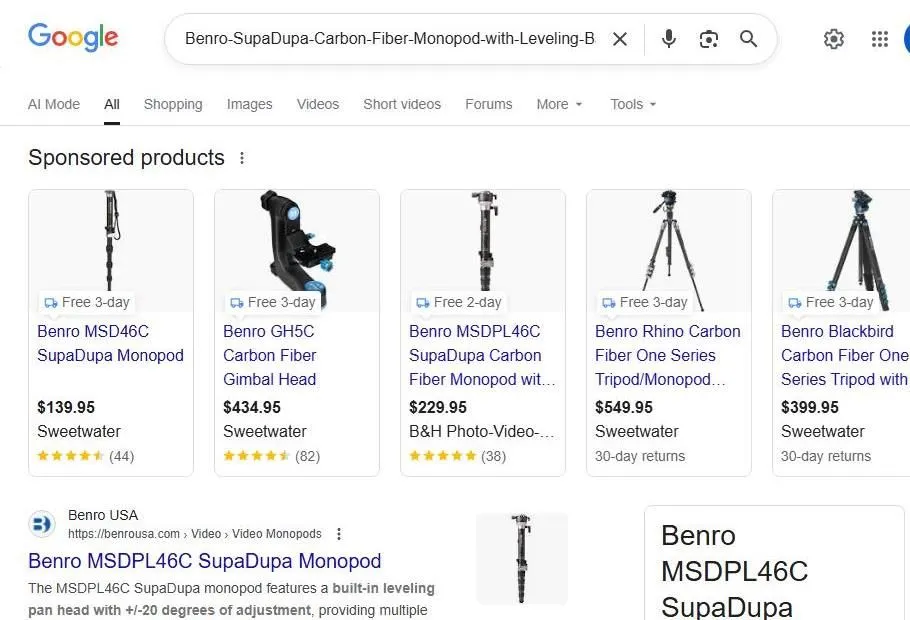Open the Sponsored products info menu
The height and width of the screenshot is (620, 910).
pos(242,158)
